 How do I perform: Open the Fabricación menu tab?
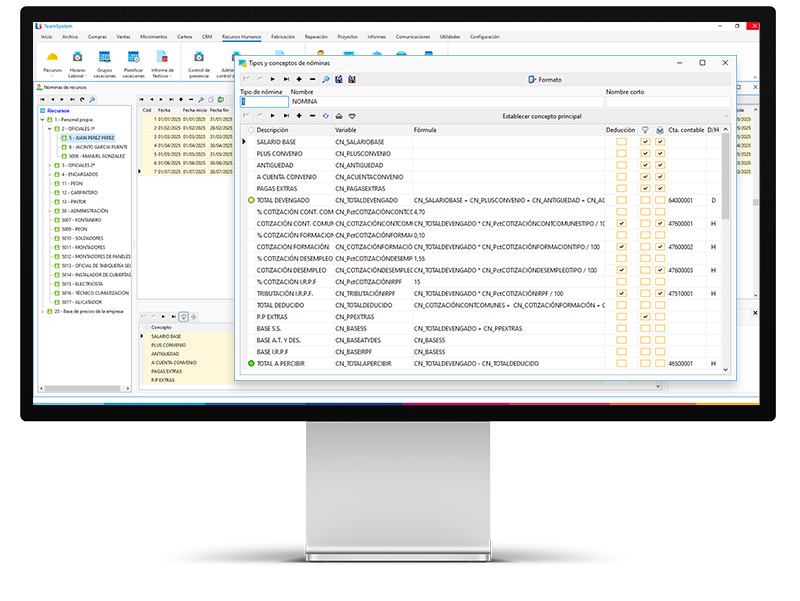283,36
